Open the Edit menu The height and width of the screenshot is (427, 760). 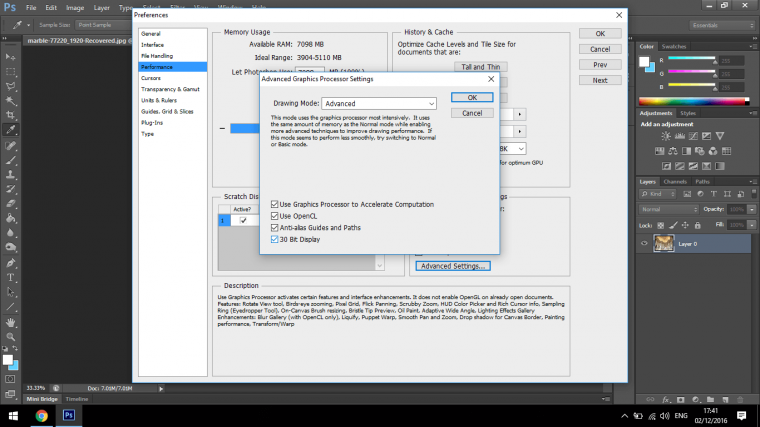point(51,8)
